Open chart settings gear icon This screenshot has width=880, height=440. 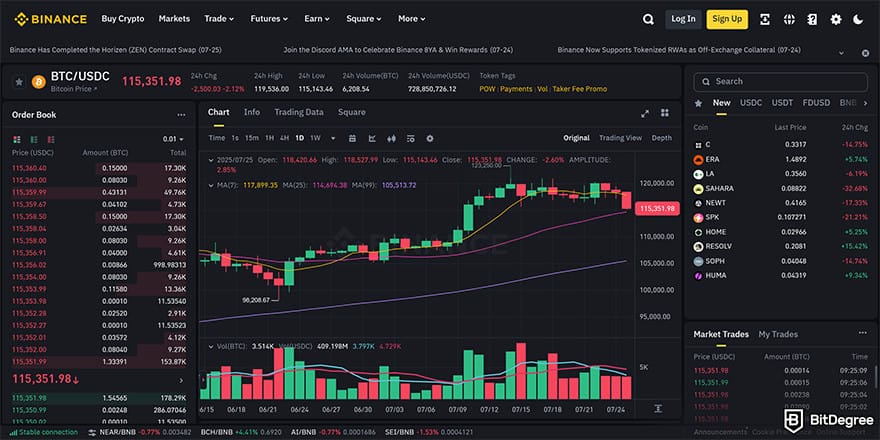click(430, 138)
